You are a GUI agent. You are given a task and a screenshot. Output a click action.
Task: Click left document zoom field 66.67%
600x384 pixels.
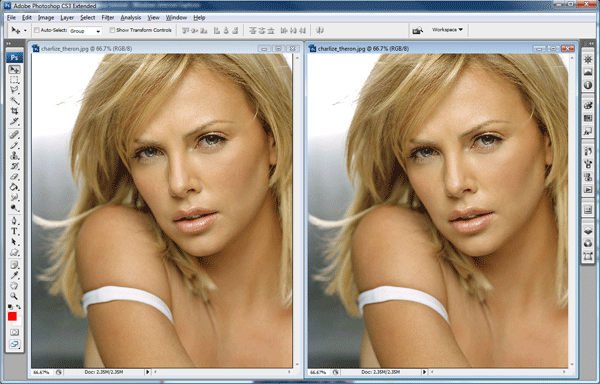tap(41, 372)
